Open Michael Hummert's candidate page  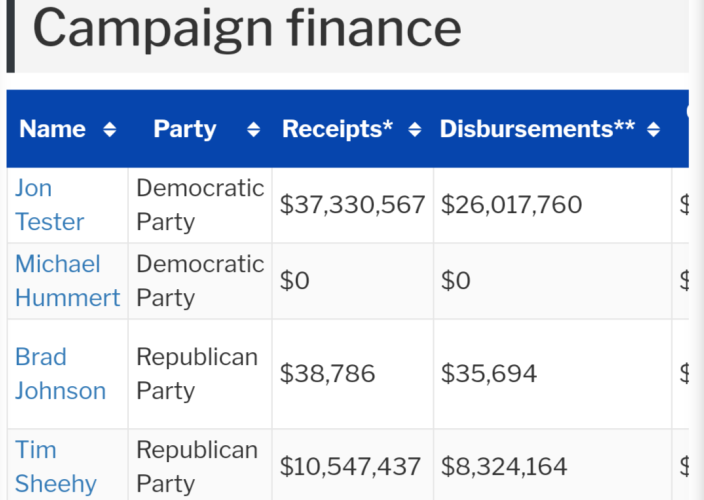pyautogui.click(x=67, y=281)
